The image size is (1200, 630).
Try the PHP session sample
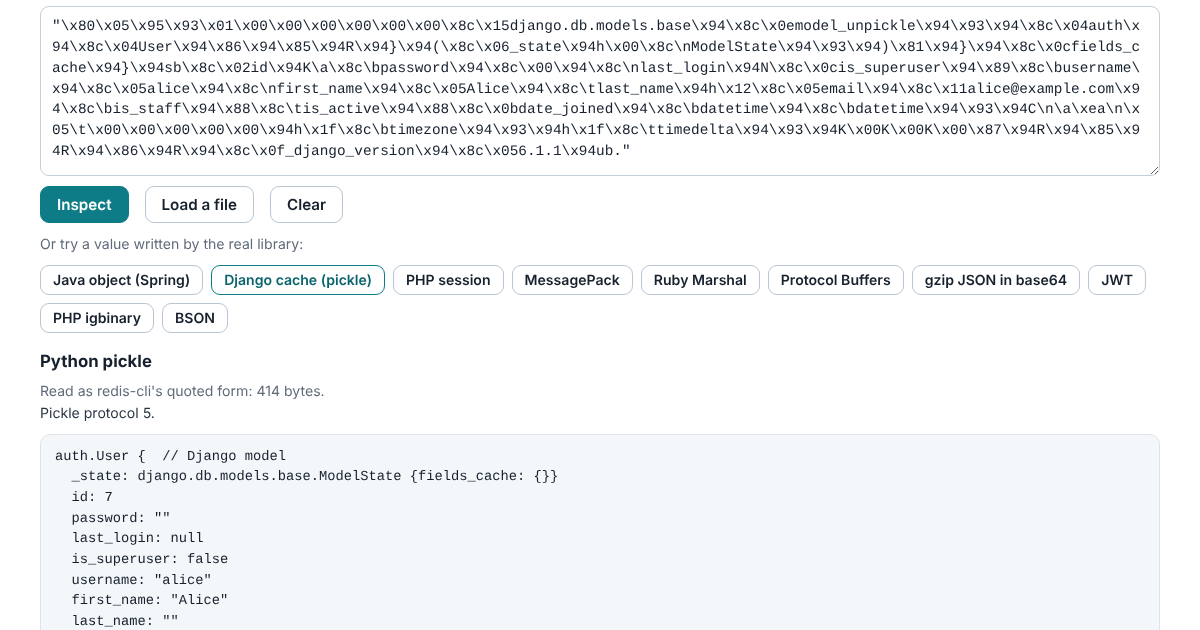(448, 280)
